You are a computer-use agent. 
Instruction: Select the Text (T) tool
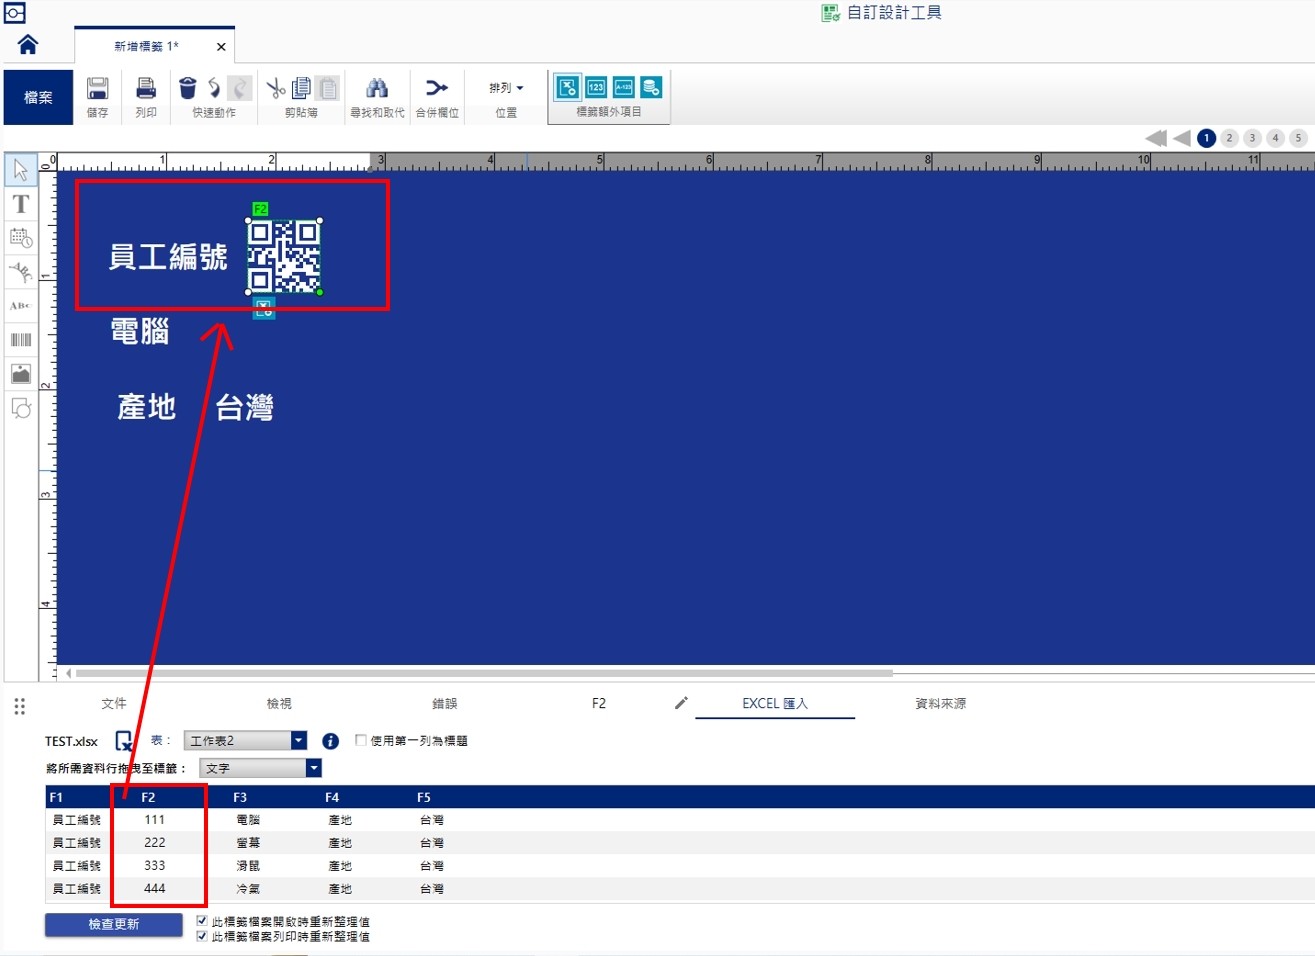click(x=21, y=204)
